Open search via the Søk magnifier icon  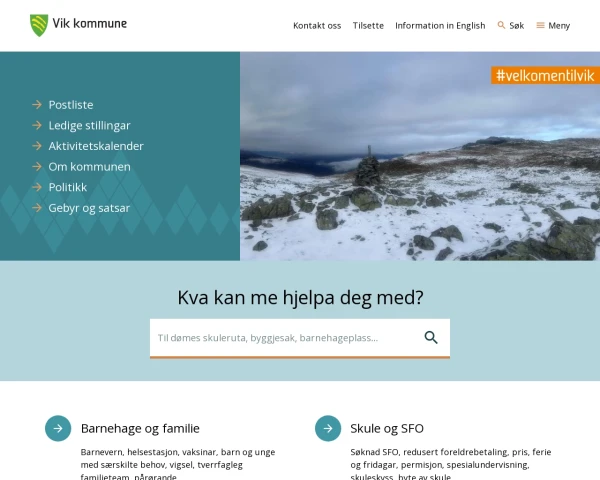click(501, 25)
